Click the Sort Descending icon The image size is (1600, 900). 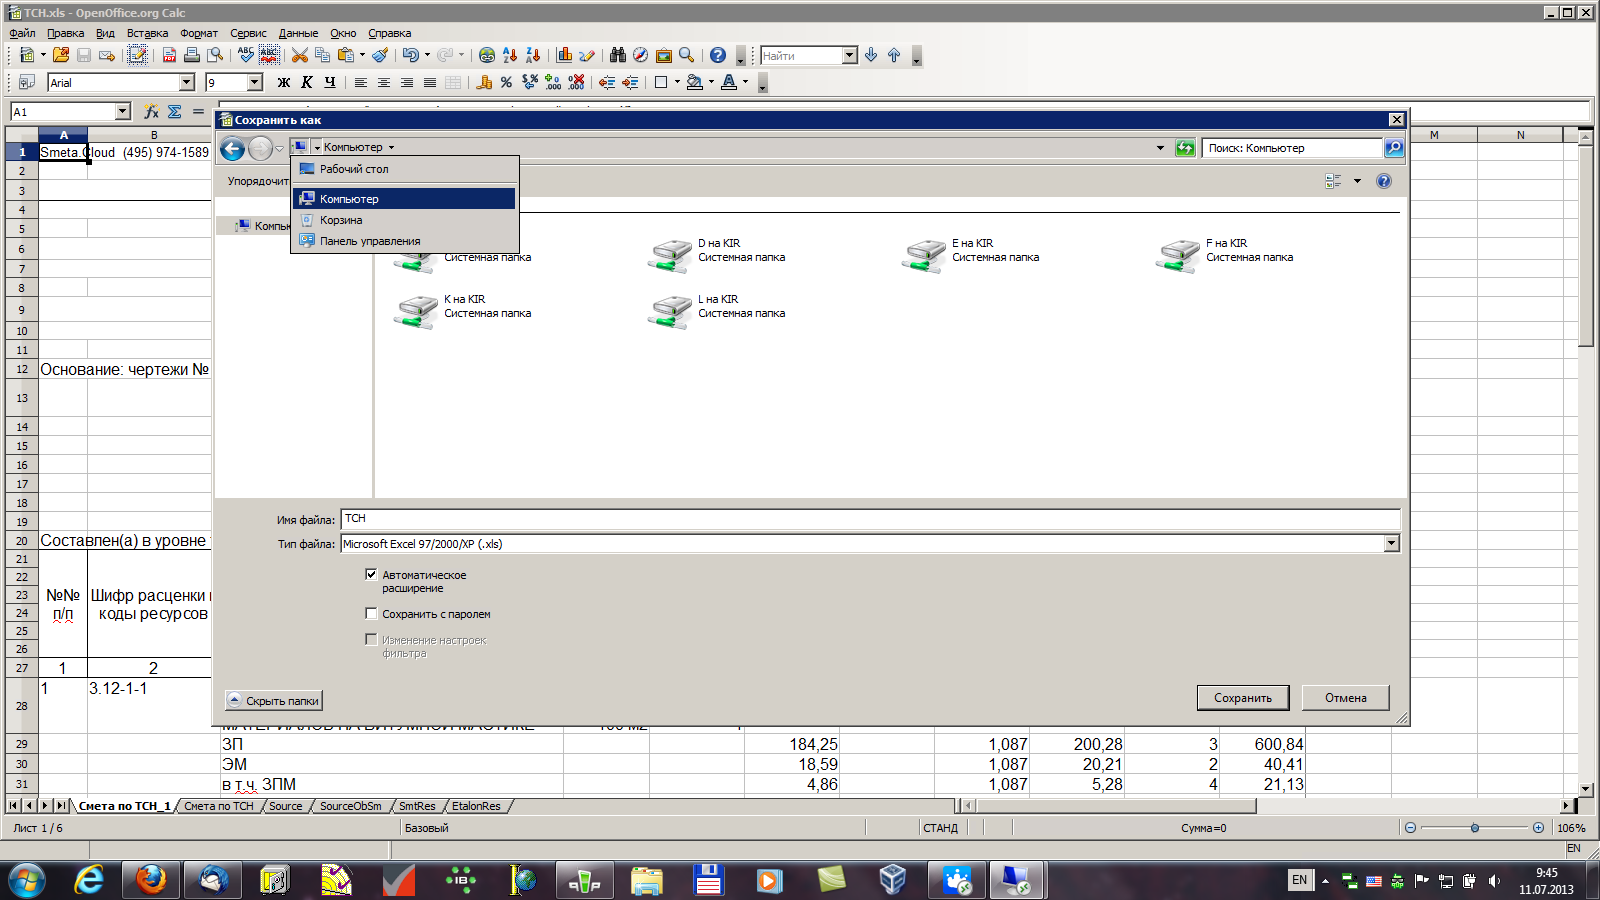(533, 55)
